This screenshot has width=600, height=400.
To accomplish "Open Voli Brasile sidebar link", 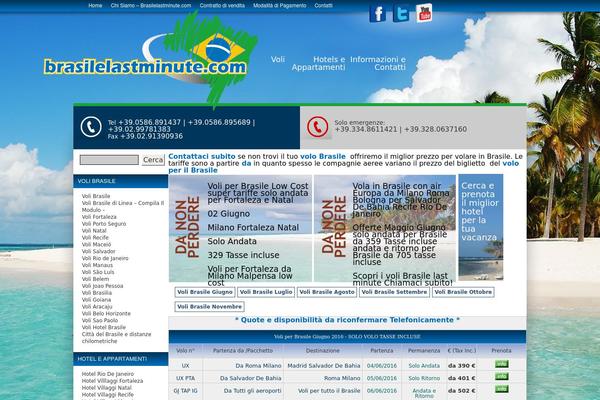I will (x=96, y=196).
